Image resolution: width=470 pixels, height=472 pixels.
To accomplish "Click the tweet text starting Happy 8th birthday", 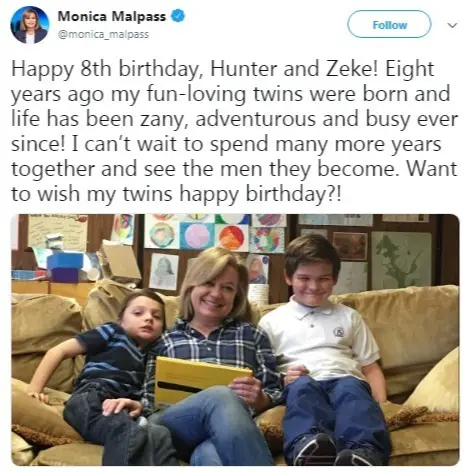I will point(234,131).
